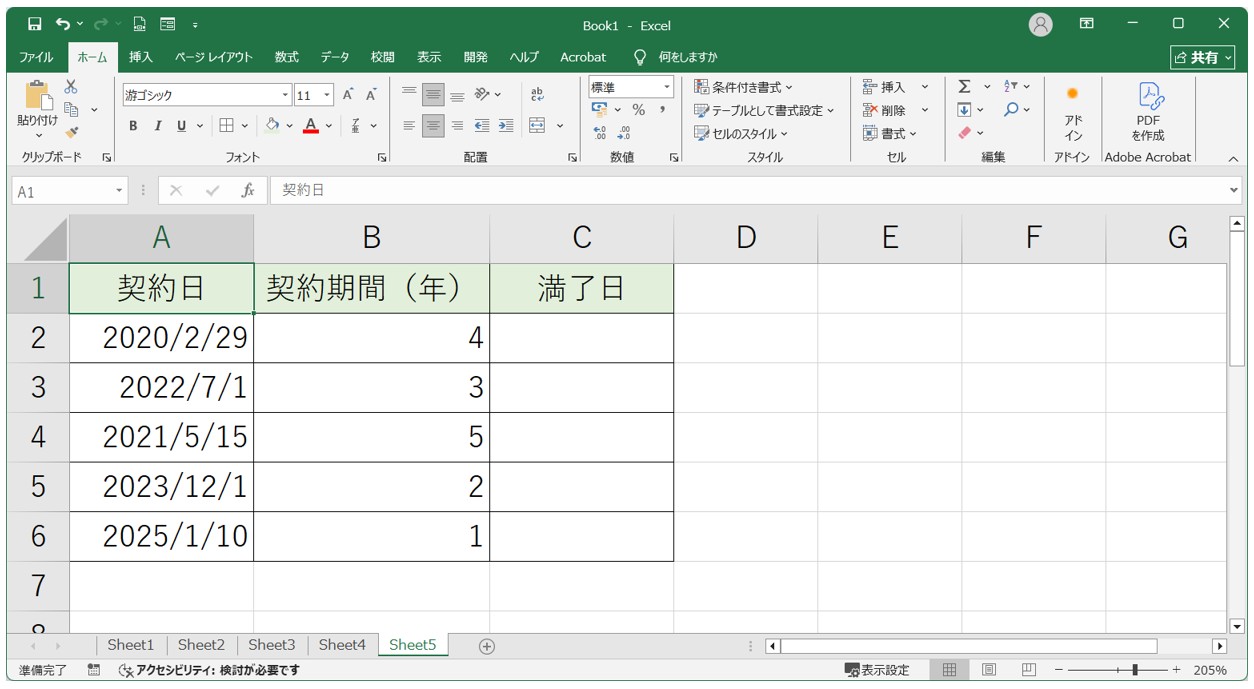The width and height of the screenshot is (1254, 689).
Task: Toggle left horizontal alignment
Action: 409,126
